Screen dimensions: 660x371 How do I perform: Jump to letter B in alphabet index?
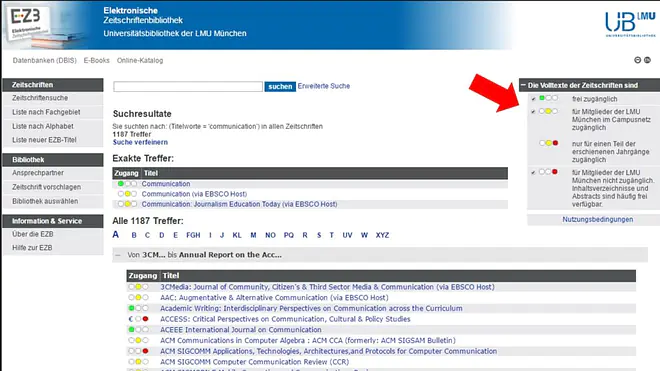pos(134,235)
